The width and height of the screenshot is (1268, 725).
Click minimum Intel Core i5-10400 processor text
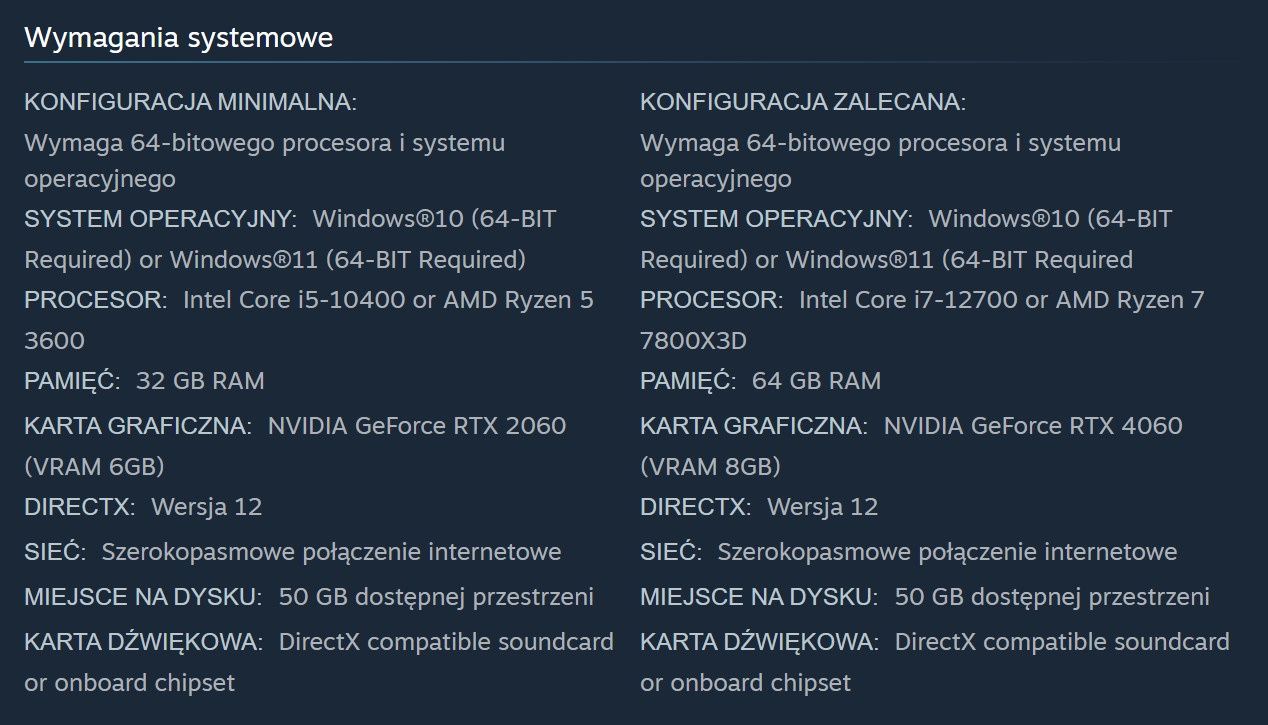coord(295,300)
